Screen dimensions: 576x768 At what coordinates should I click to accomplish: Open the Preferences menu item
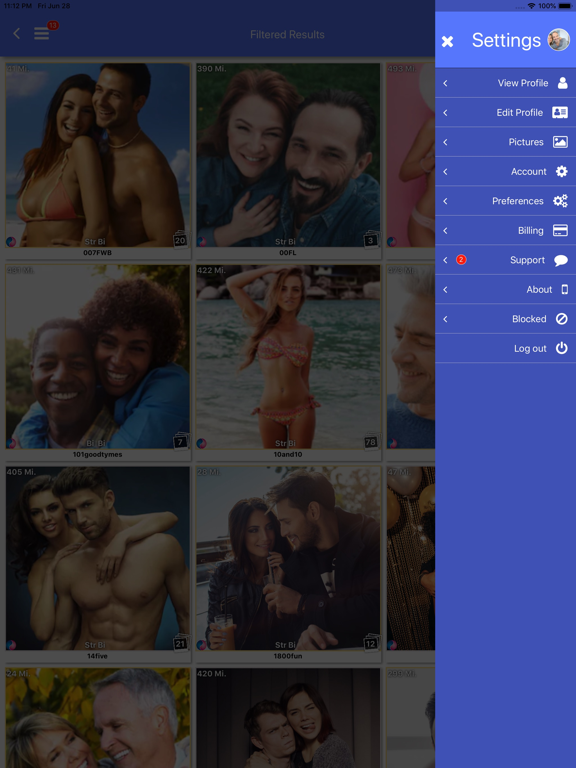click(505, 201)
